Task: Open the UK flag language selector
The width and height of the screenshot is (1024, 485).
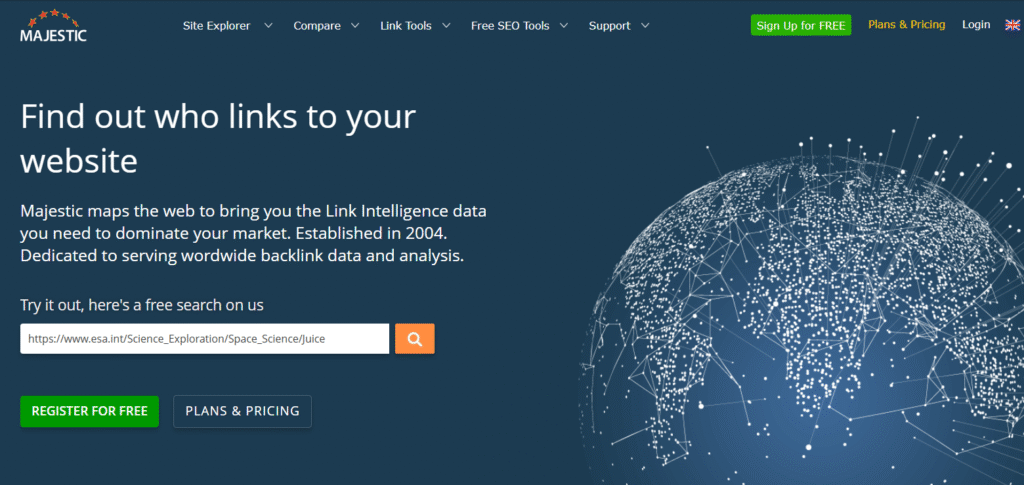Action: (1012, 25)
